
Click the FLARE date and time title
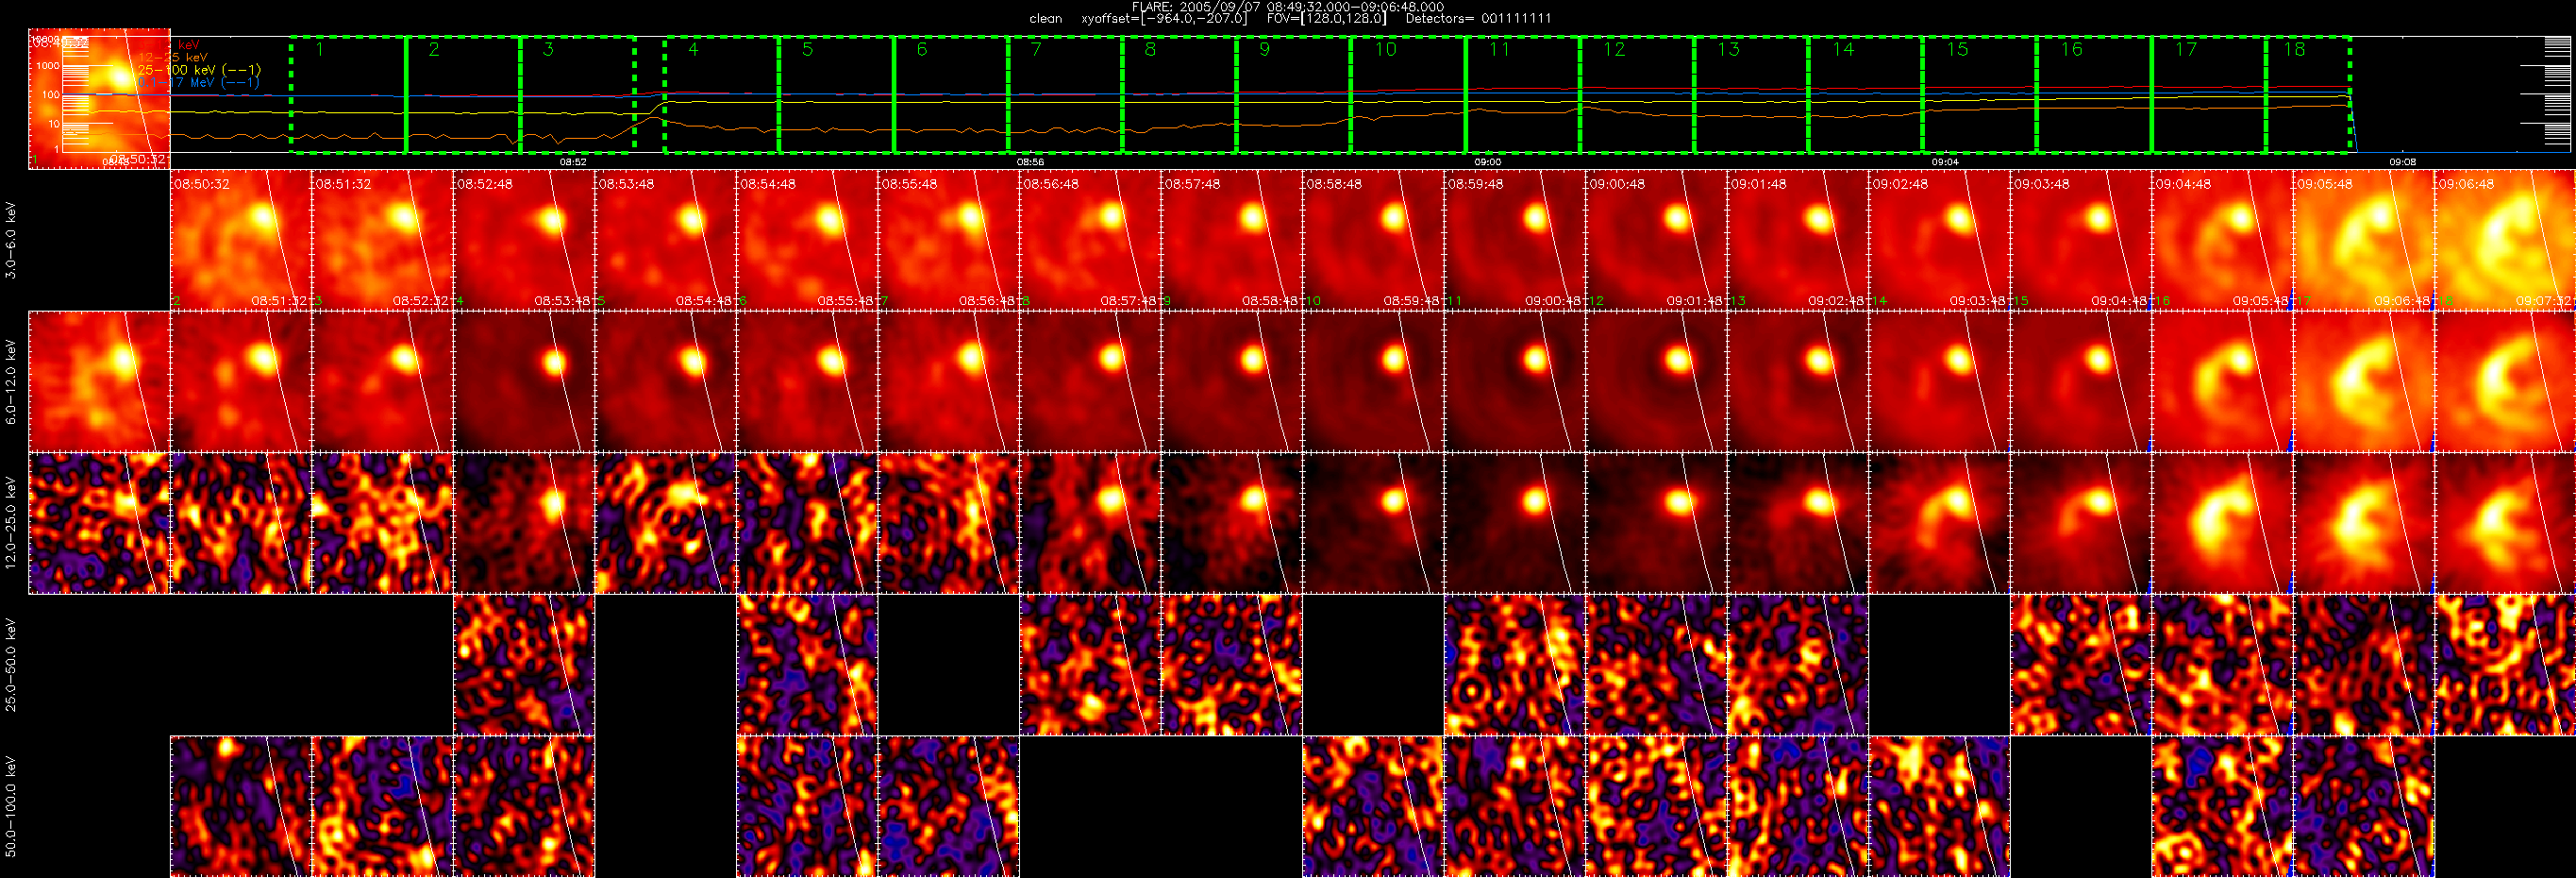click(1288, 6)
